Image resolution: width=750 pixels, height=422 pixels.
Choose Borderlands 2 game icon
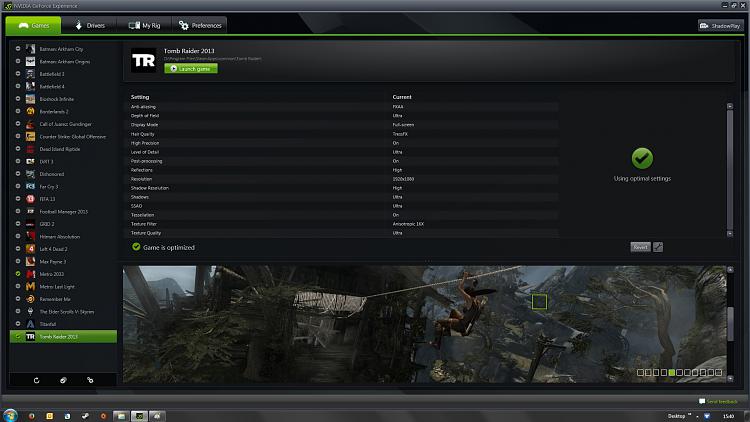coord(30,111)
